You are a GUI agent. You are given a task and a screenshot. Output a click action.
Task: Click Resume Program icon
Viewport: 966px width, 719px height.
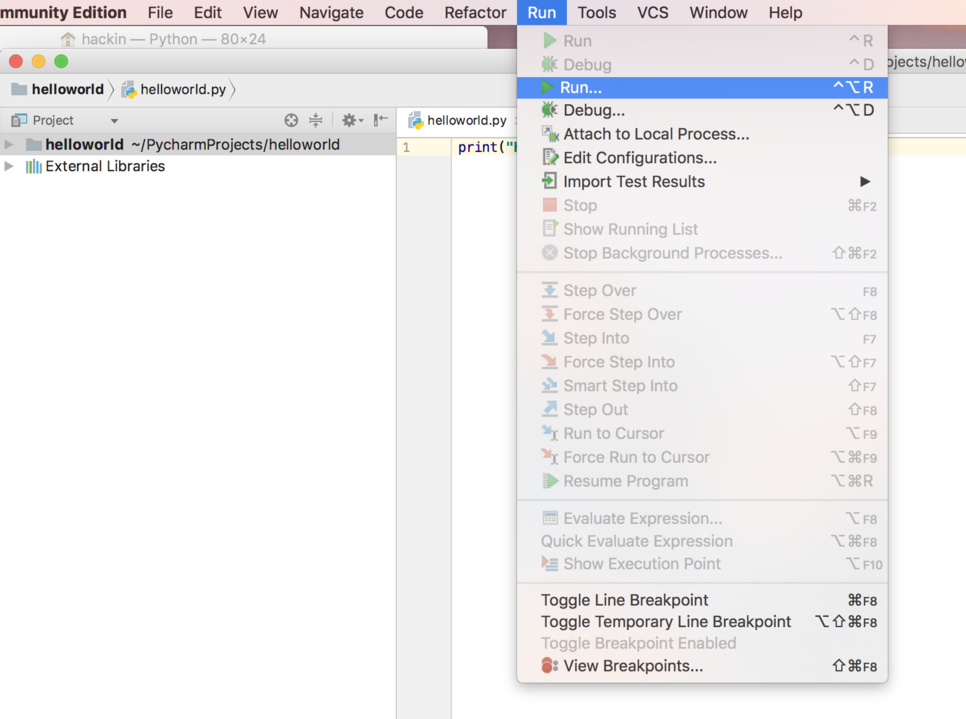550,481
